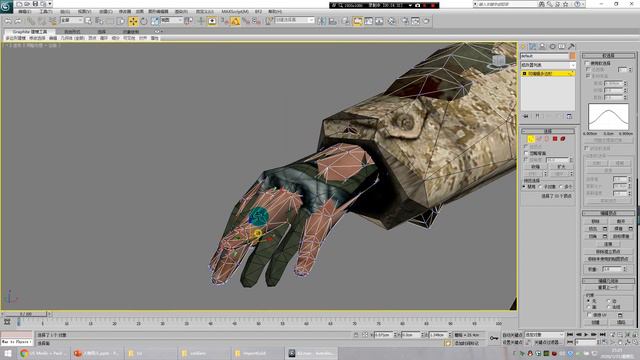Image resolution: width=640 pixels, height=360 pixels.
Task: Click the Redo arrow in main toolbar
Action: pyautogui.click(x=18, y=20)
